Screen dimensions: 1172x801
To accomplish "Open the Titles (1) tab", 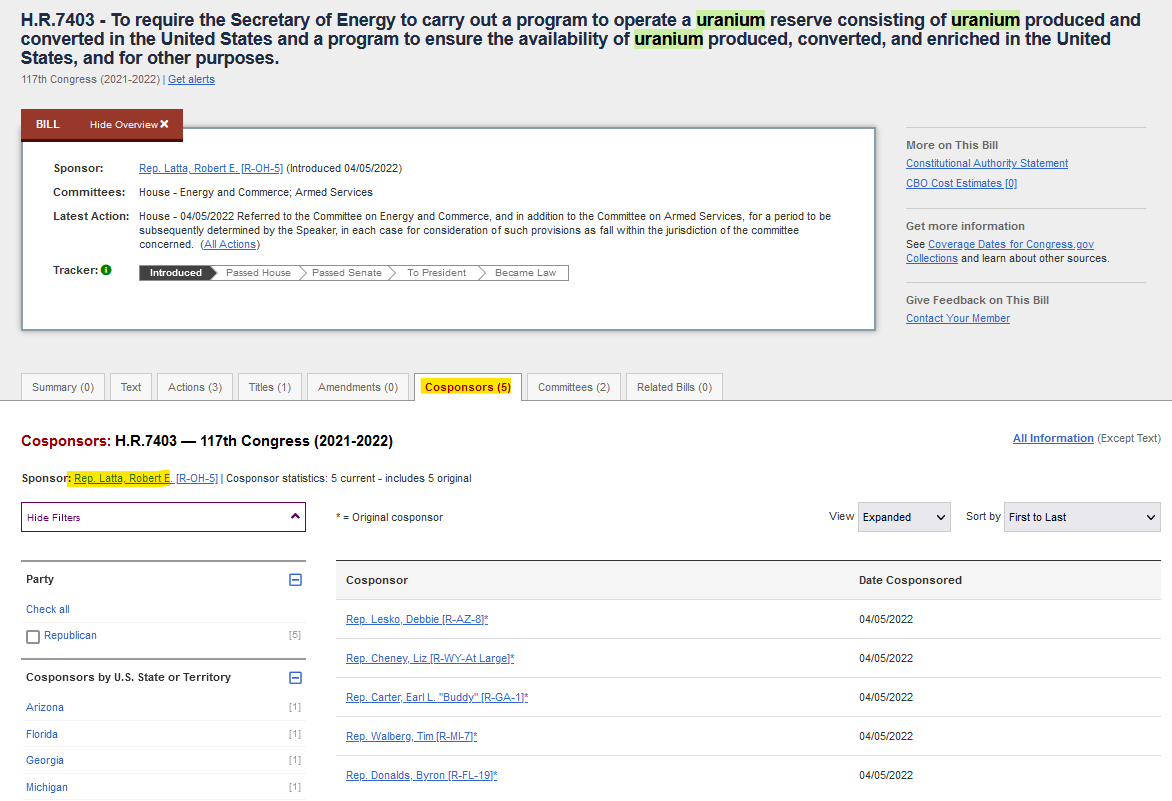I will [x=270, y=387].
